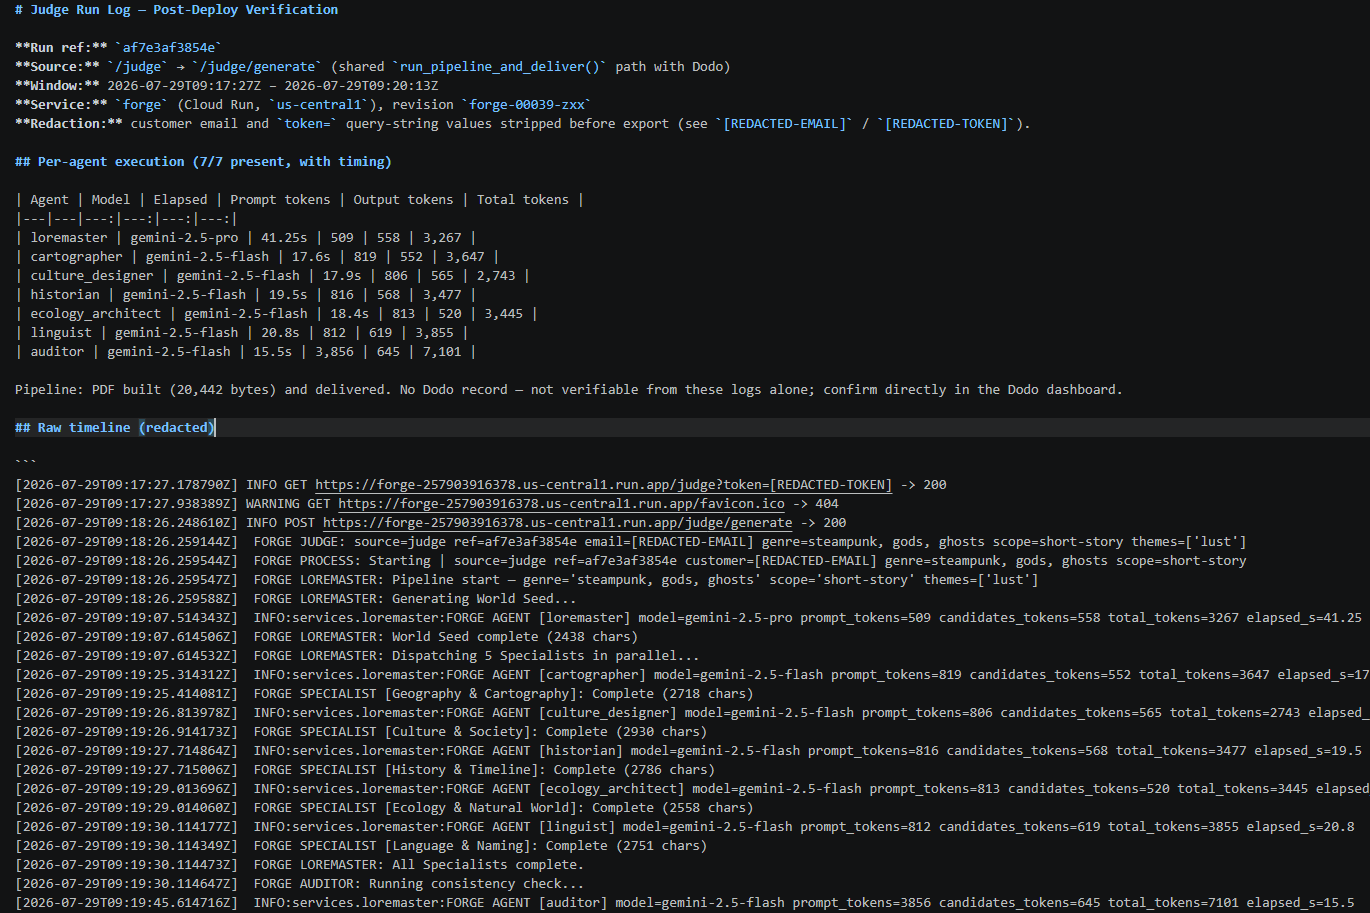
Task: Click the 'Pipeline: PDF built (20,442 bytes)' line
Action: click(568, 390)
